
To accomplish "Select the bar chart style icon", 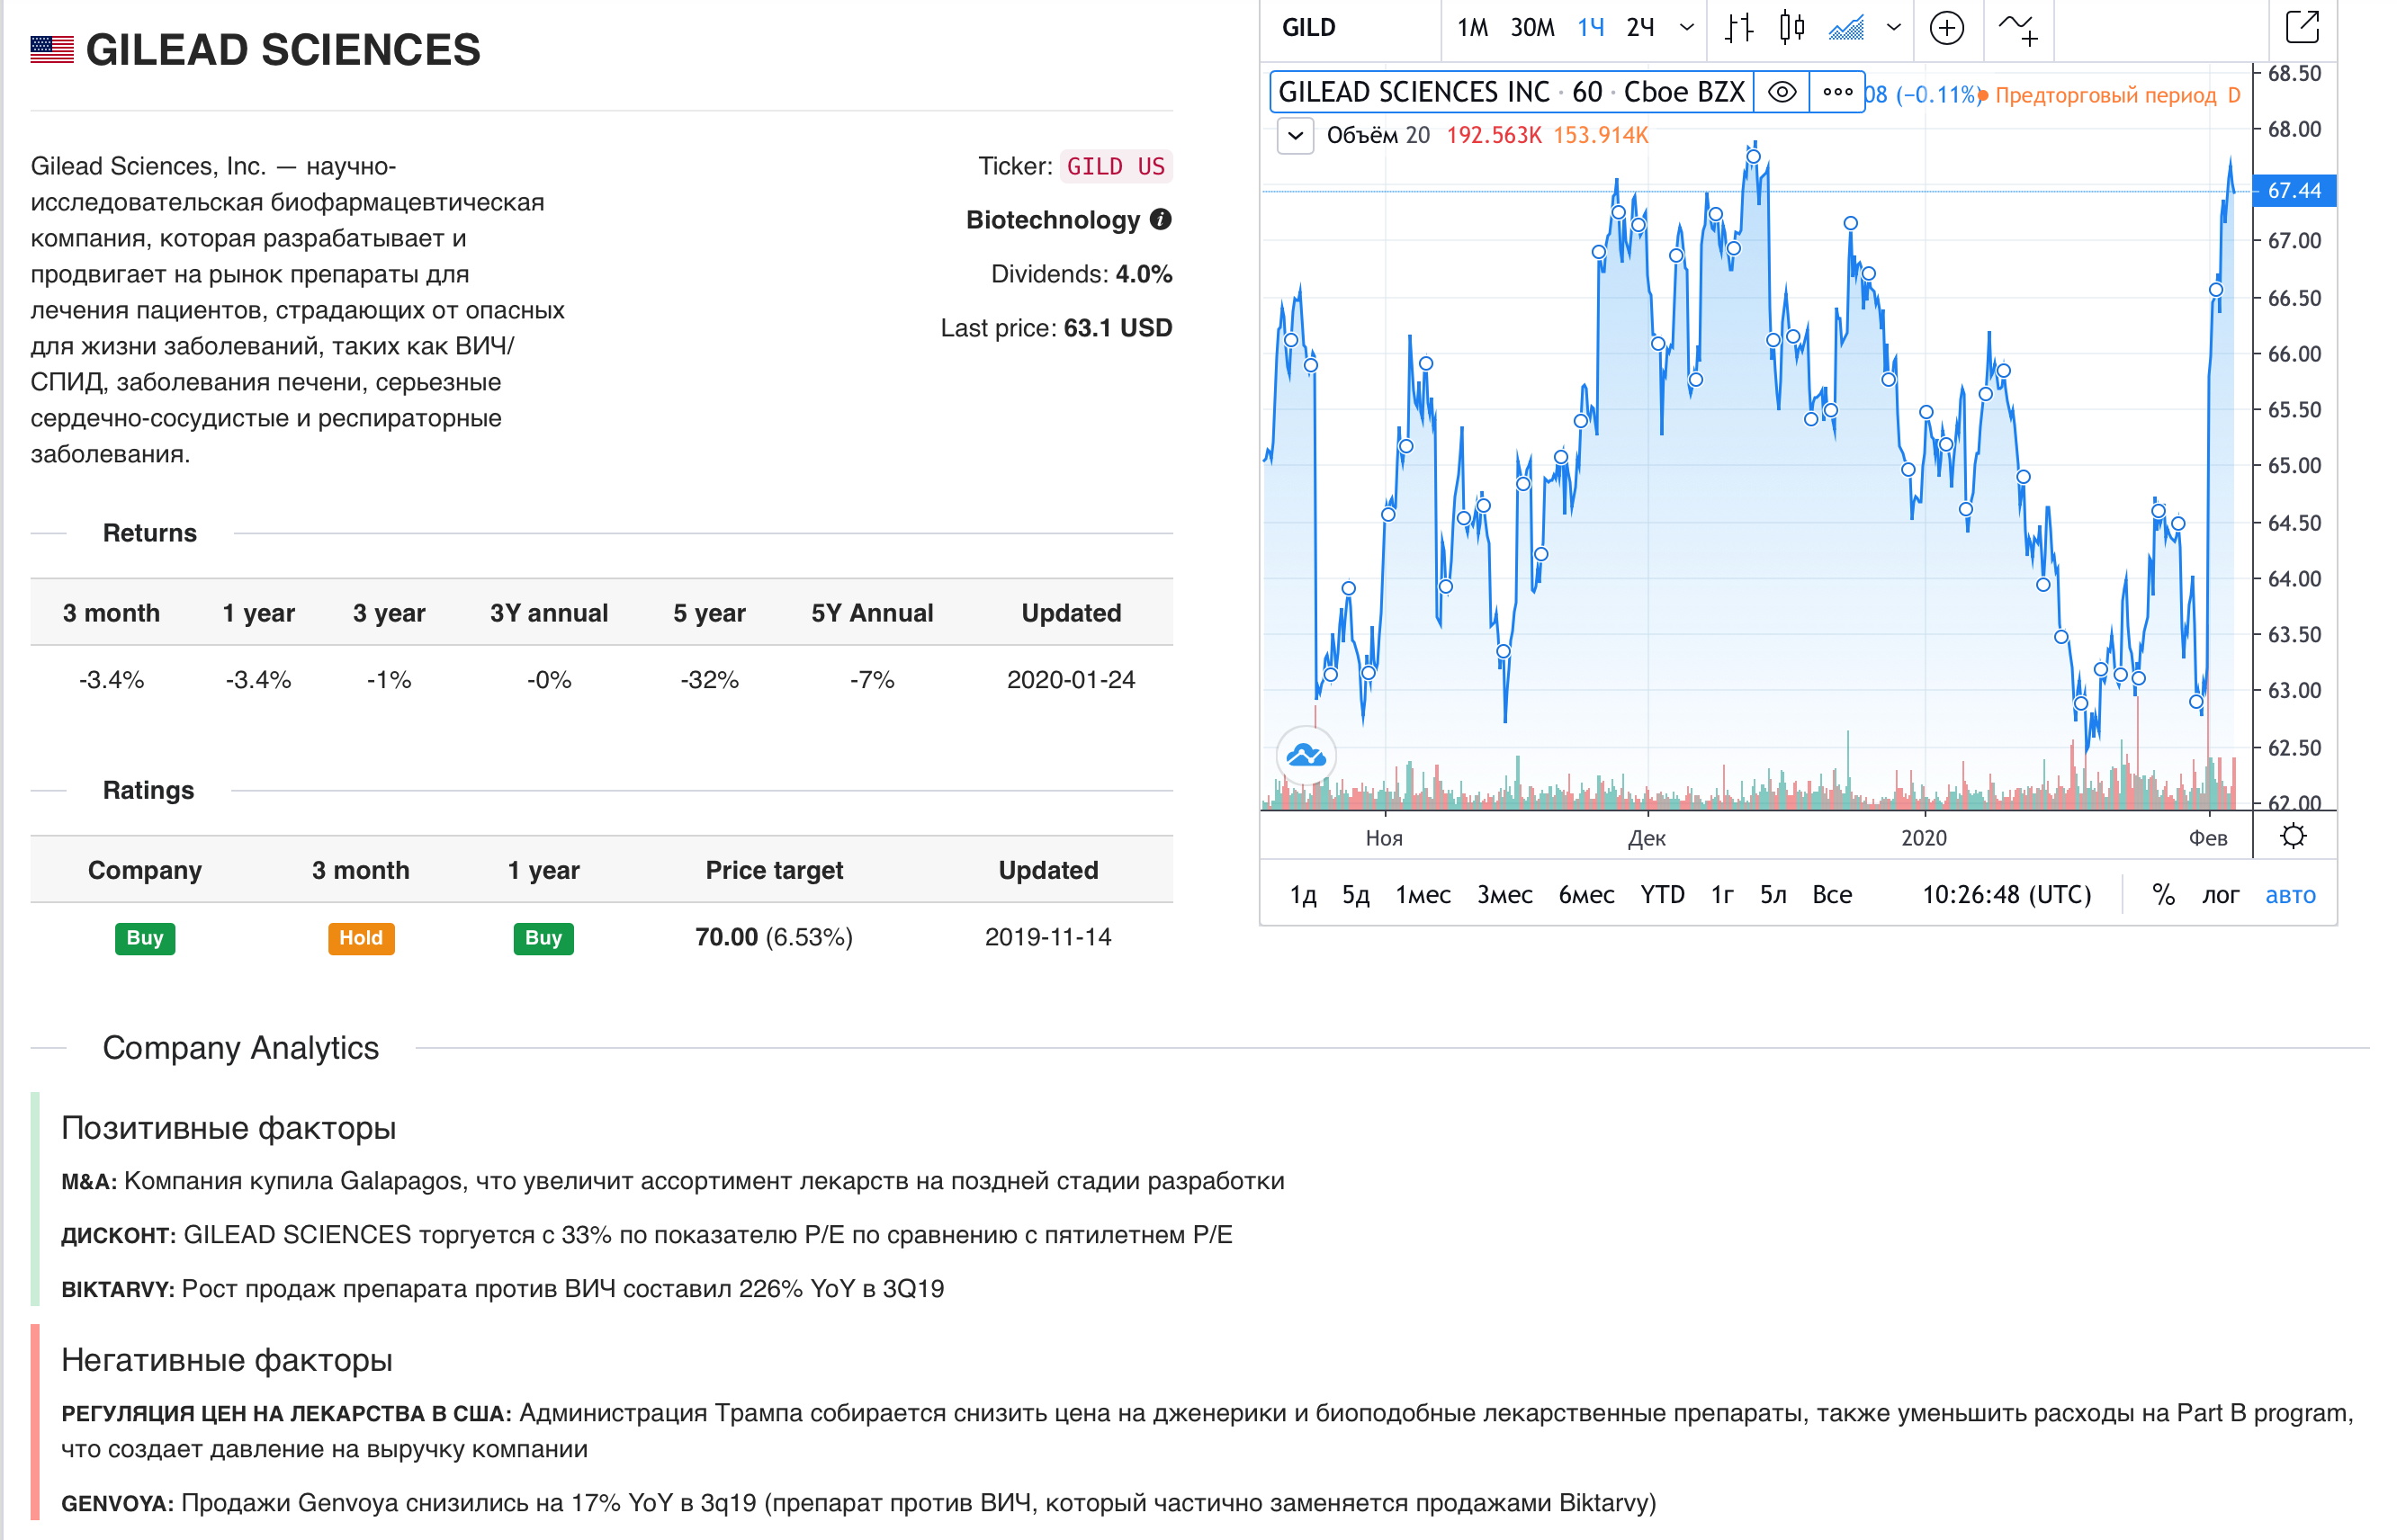I will tap(1738, 28).
